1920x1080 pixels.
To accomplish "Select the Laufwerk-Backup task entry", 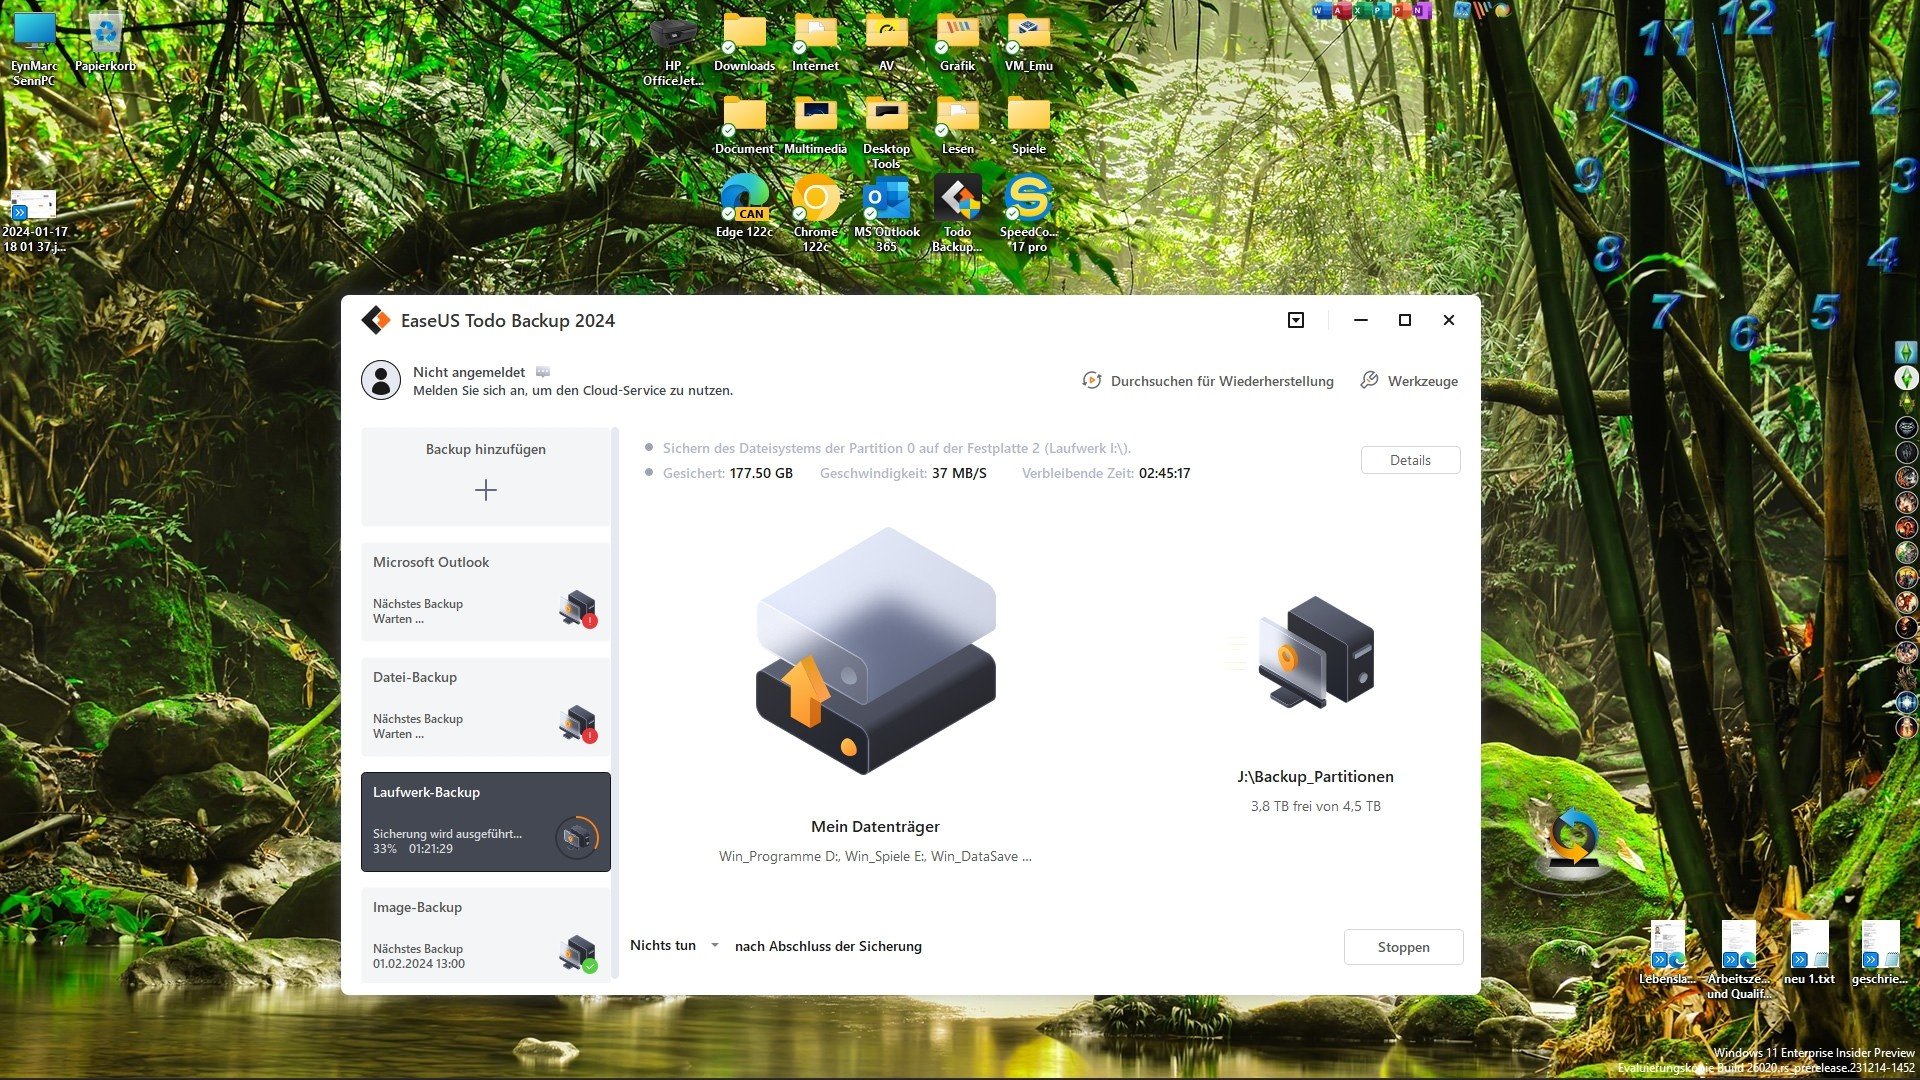I will (486, 822).
